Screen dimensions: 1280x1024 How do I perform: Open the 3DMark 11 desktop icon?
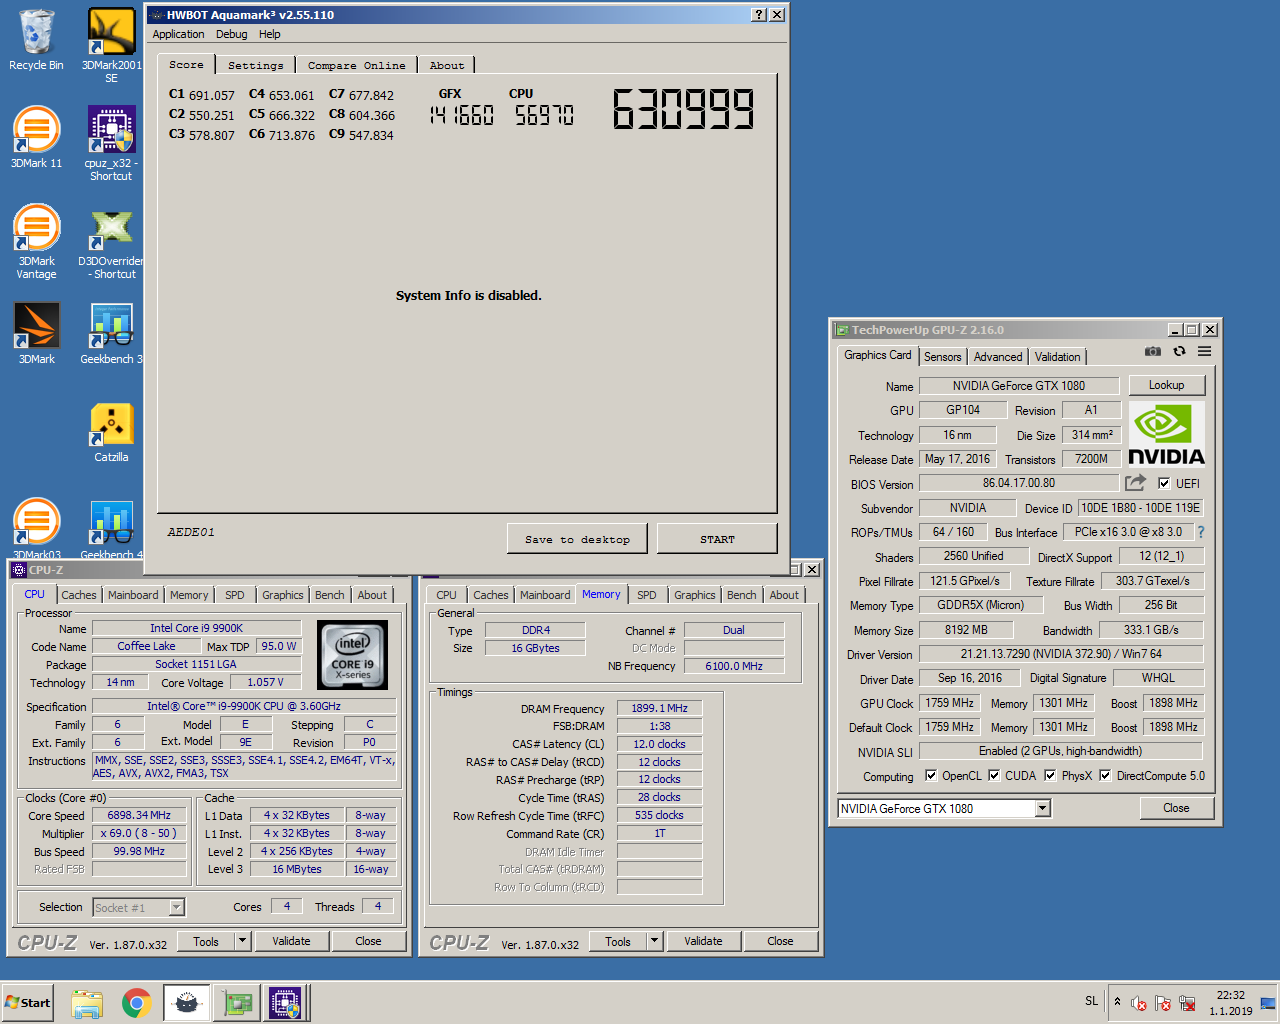pyautogui.click(x=36, y=137)
